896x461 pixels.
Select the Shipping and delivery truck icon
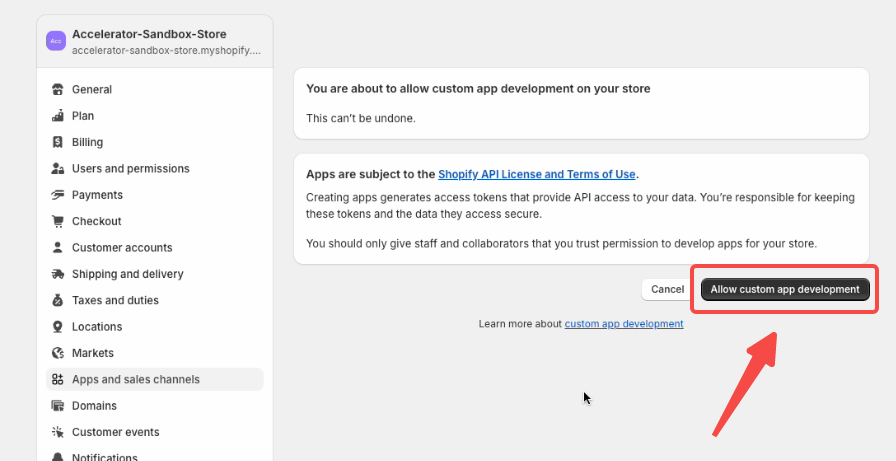click(57, 274)
